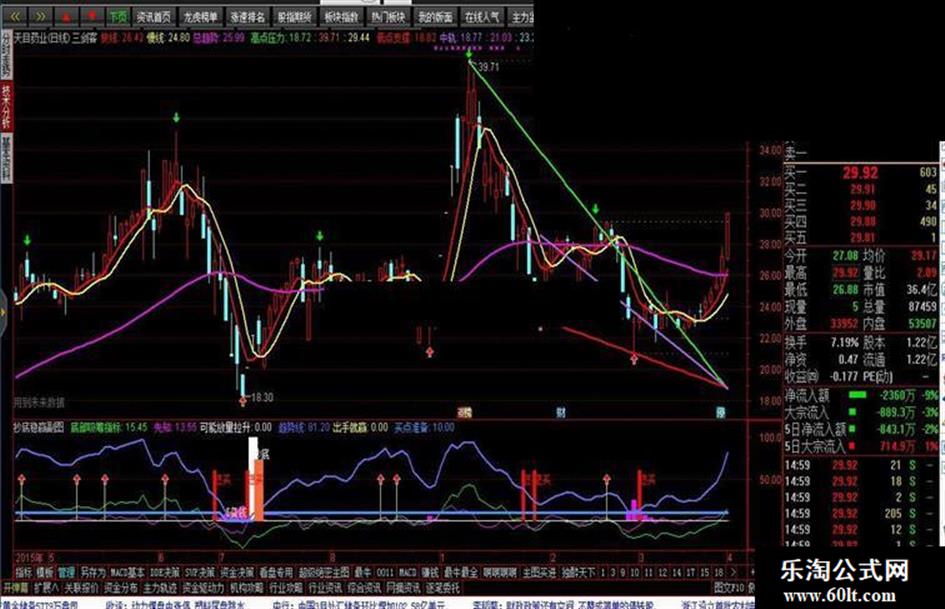This screenshot has width=945, height=609.
Task: Open 关联报价 bottom tab
Action: click(x=81, y=587)
